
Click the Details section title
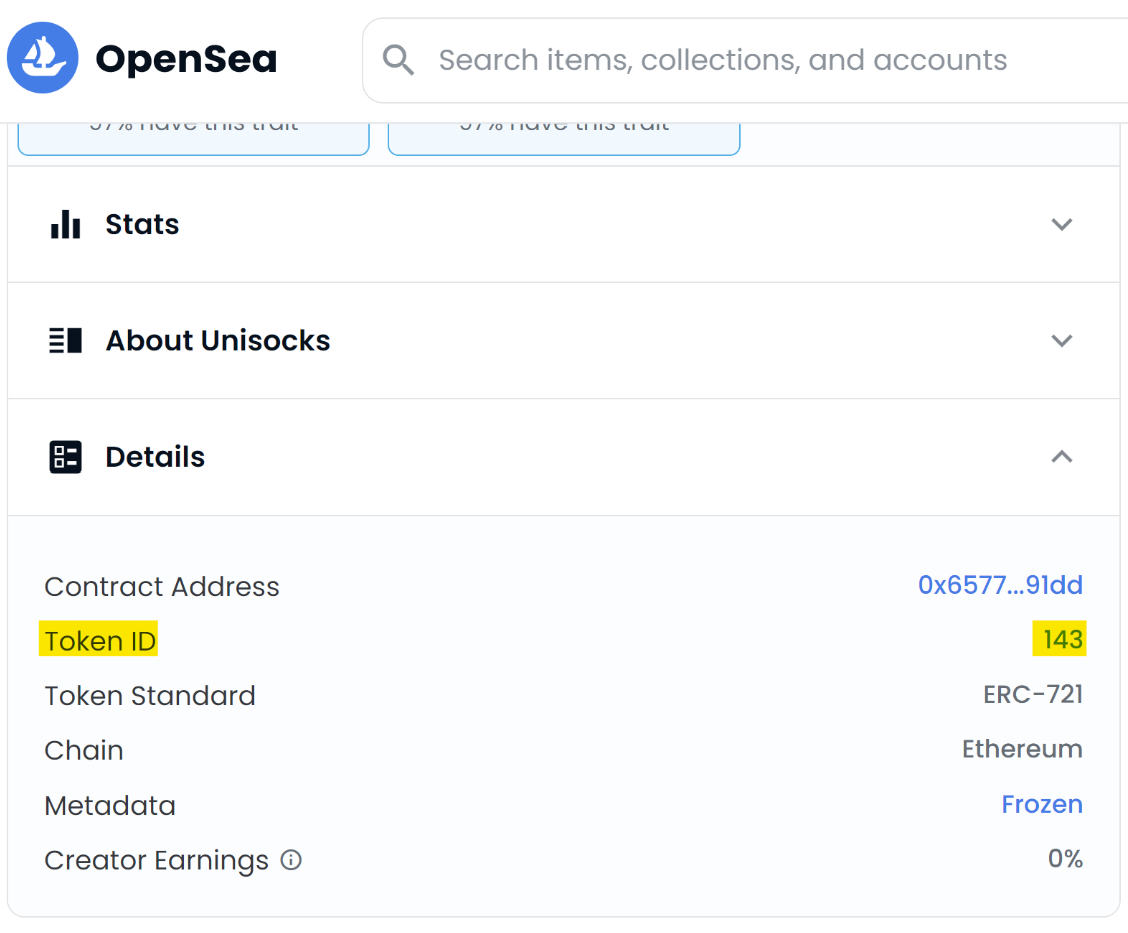155,458
